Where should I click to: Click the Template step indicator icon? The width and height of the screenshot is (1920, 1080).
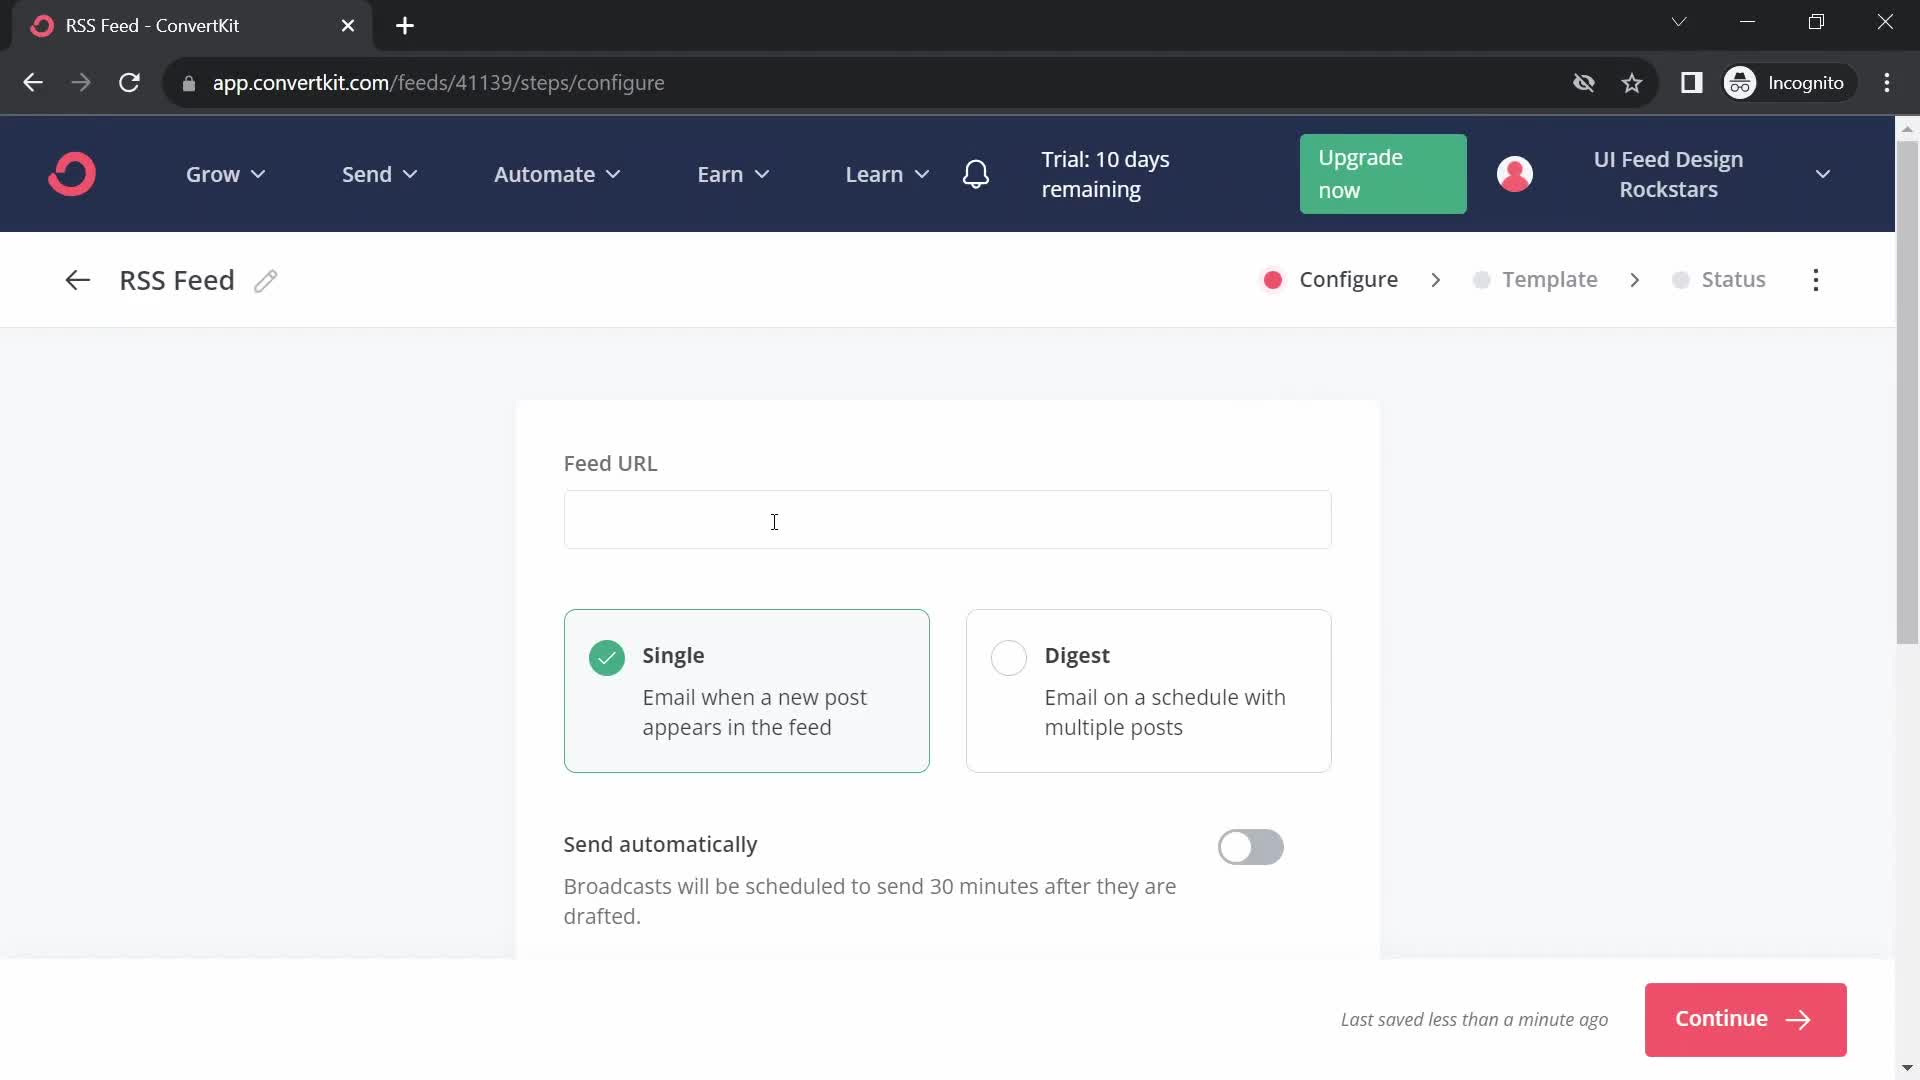point(1481,278)
